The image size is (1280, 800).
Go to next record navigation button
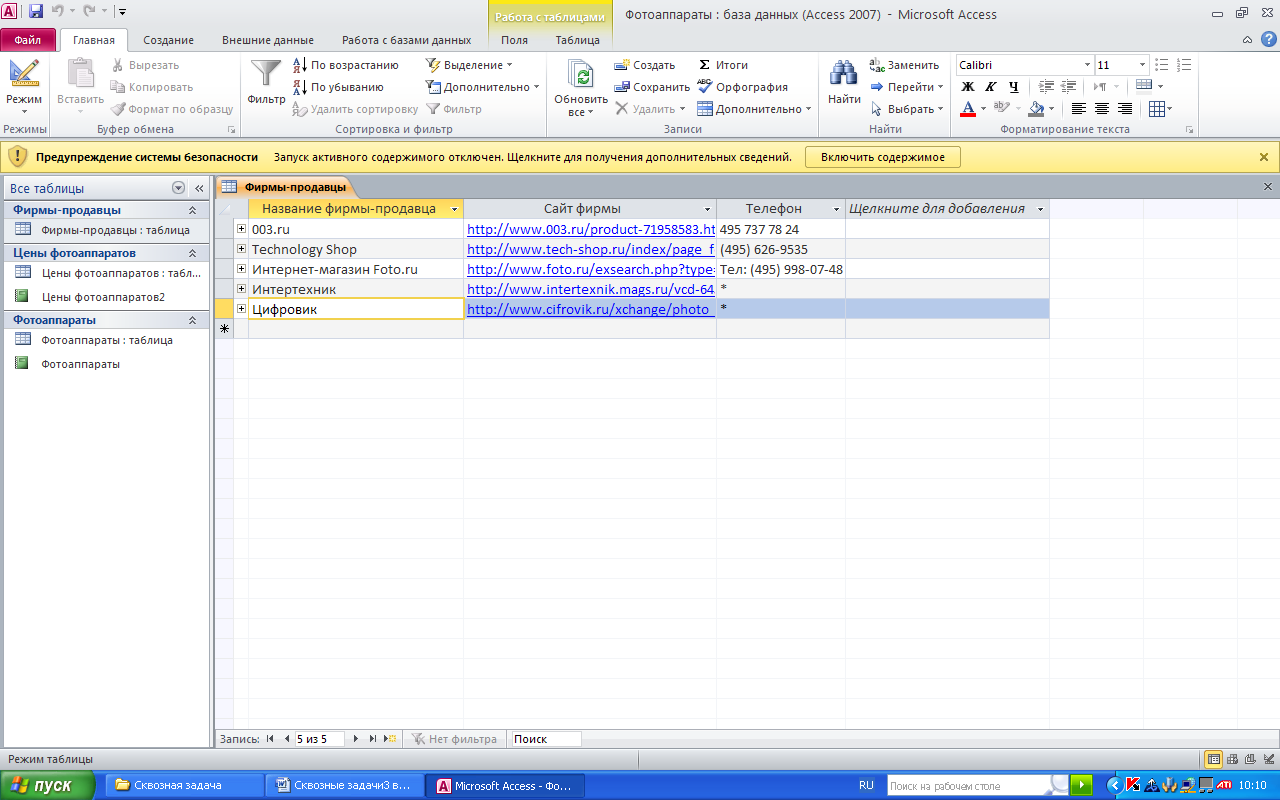click(356, 739)
